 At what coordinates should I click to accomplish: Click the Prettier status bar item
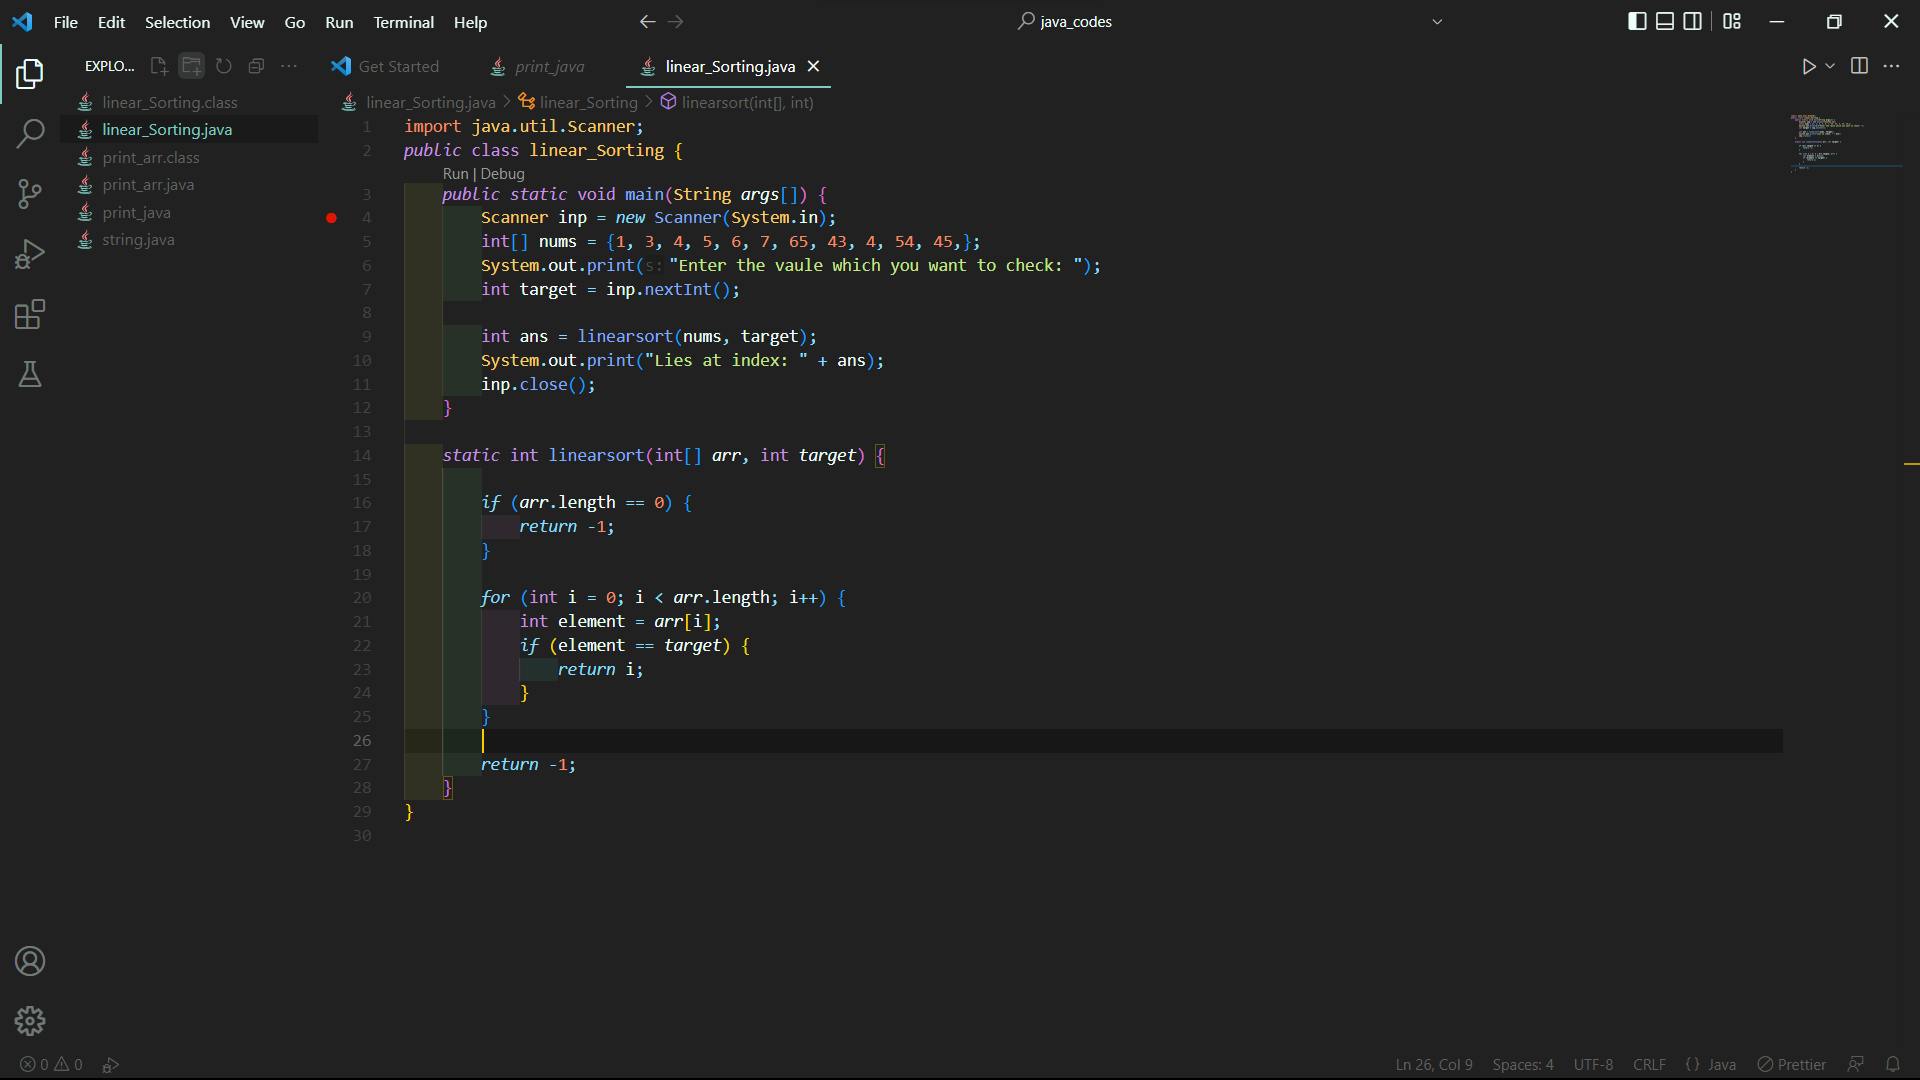[x=1792, y=1064]
